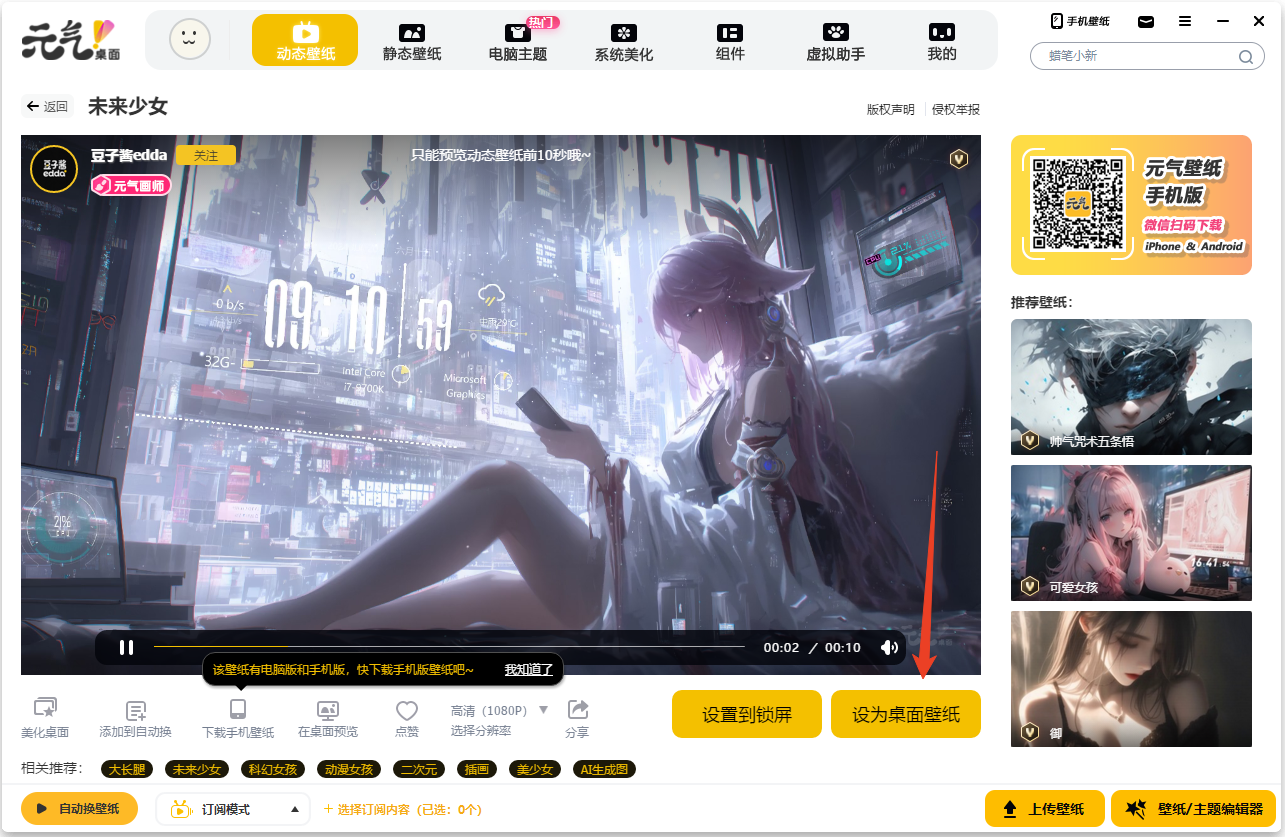Viewport: 1285px width, 837px height.
Task: Click the 下载手机壁纸 phone icon
Action: 238,710
